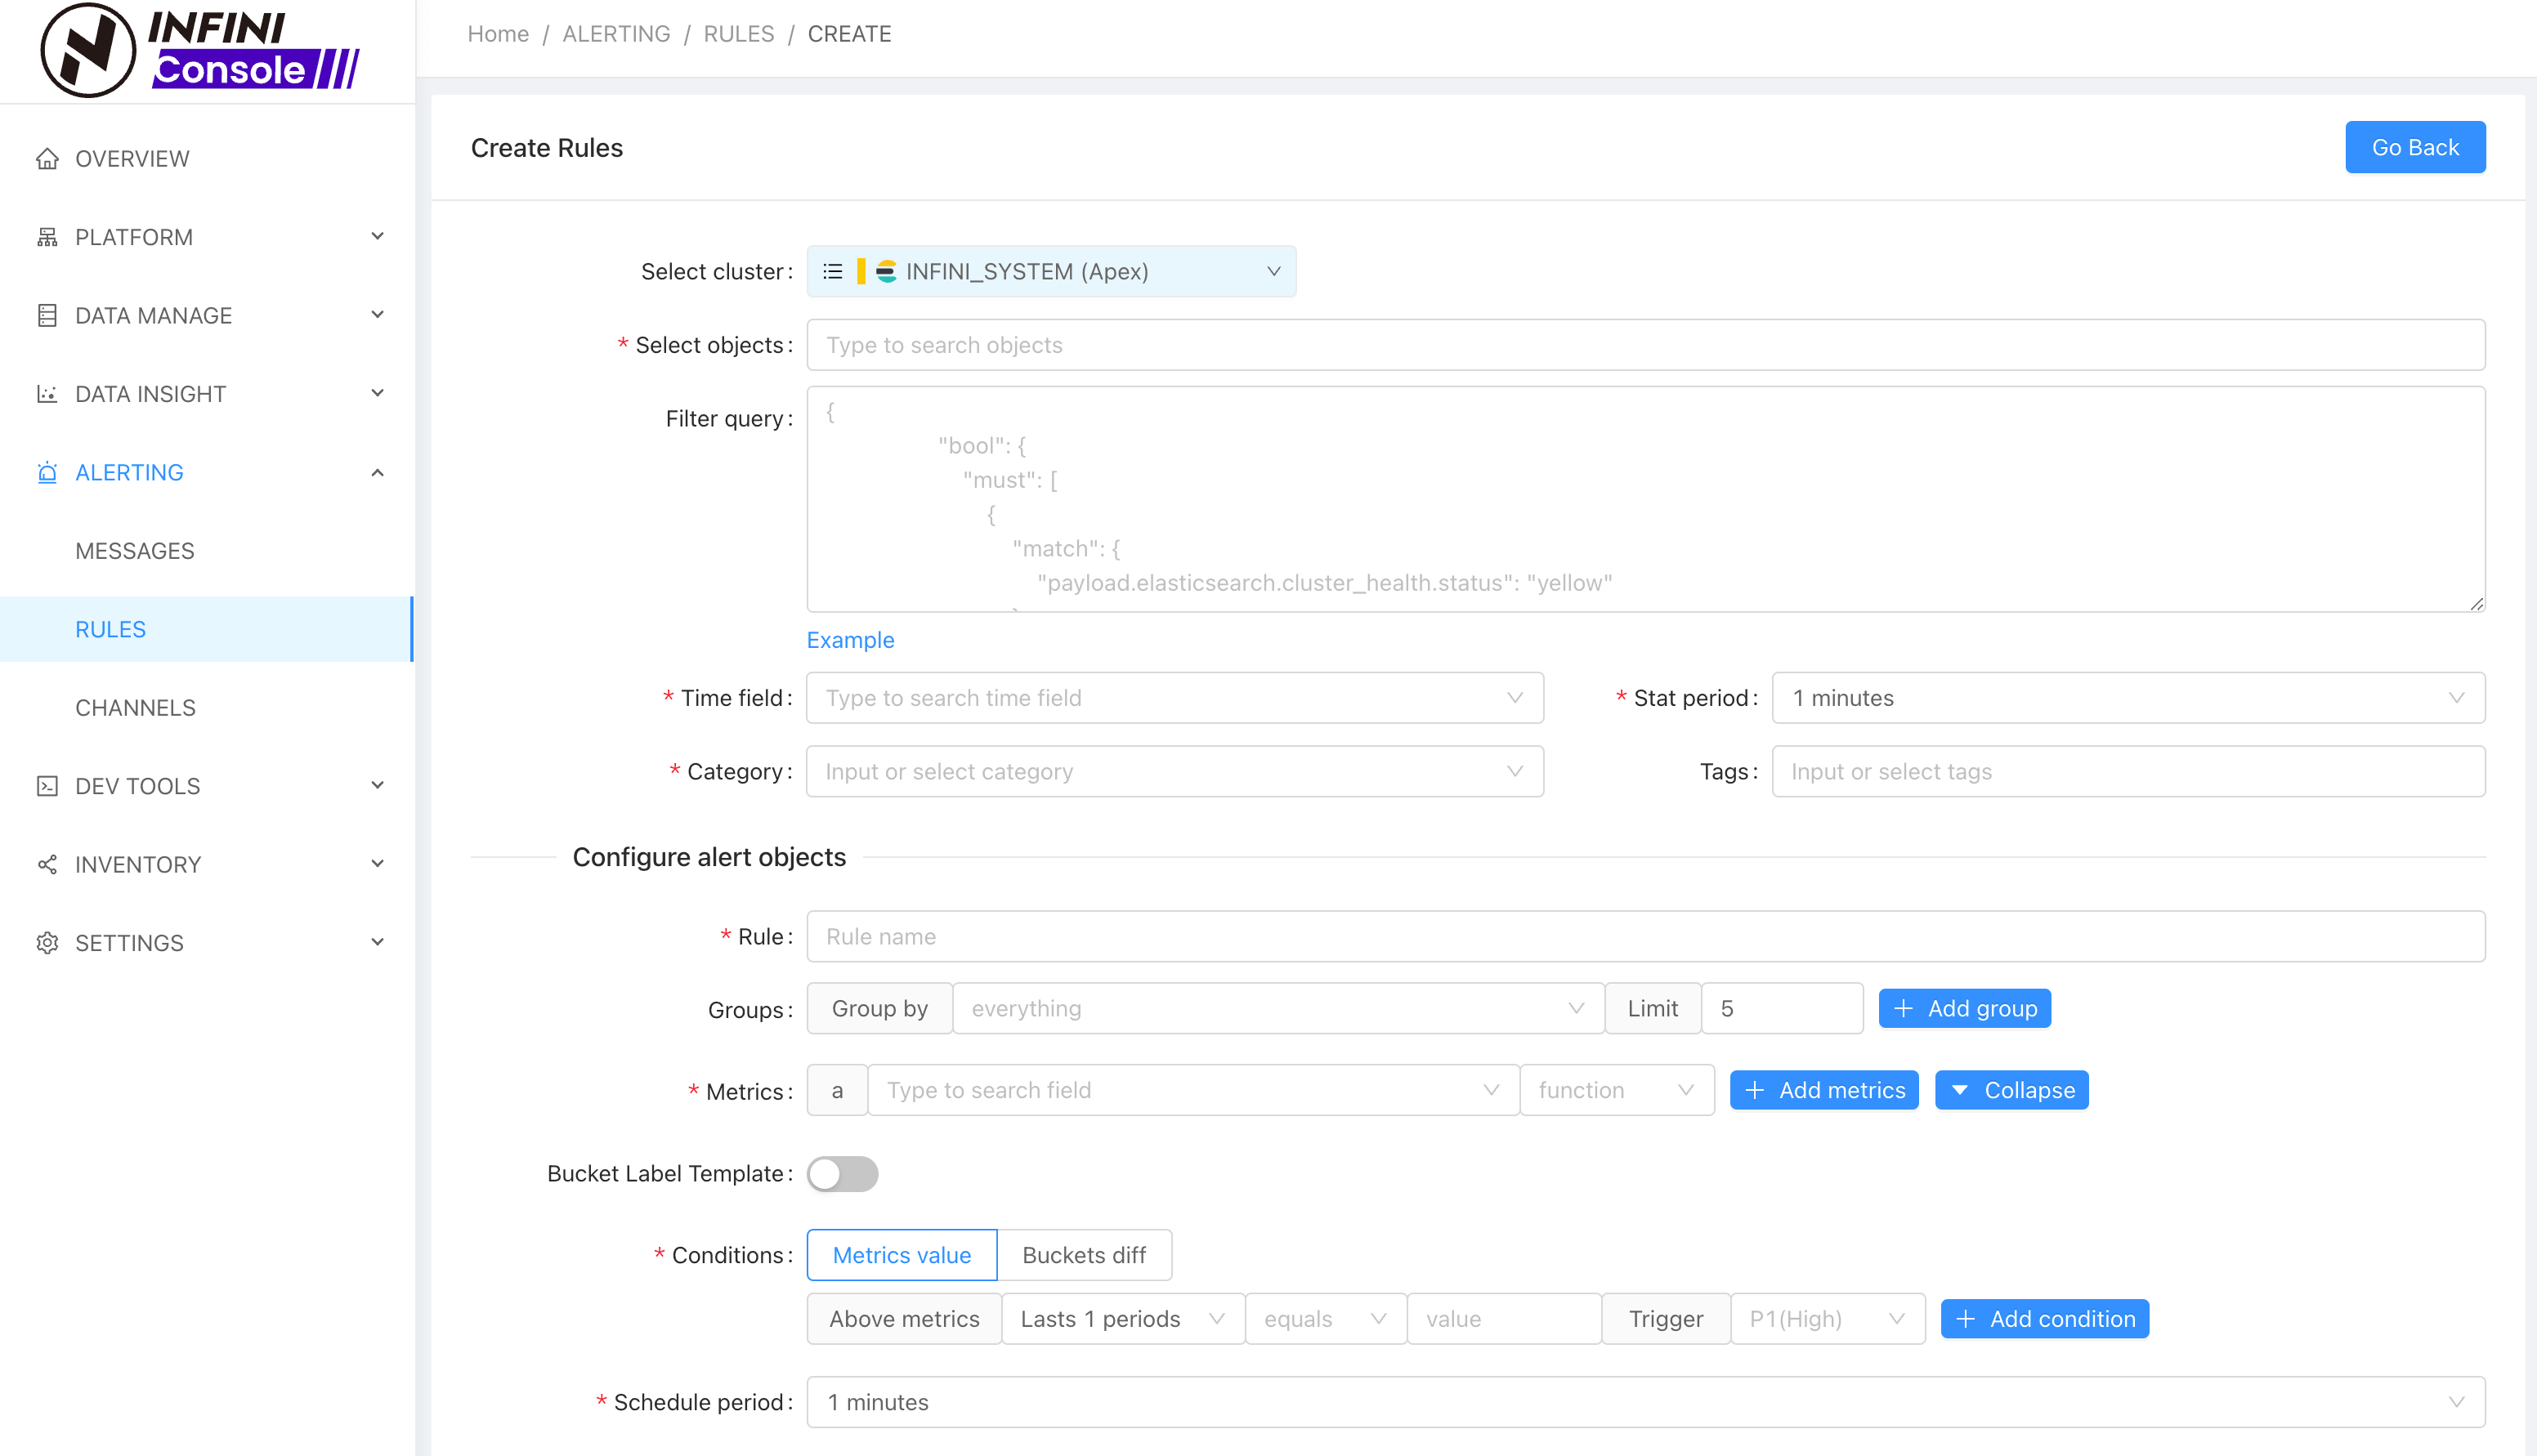Click the Data Insight chart icon
The height and width of the screenshot is (1456, 2537).
(x=47, y=394)
